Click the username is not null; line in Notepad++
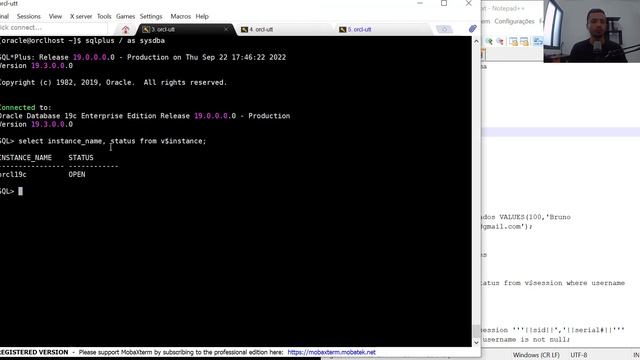 pos(526,340)
